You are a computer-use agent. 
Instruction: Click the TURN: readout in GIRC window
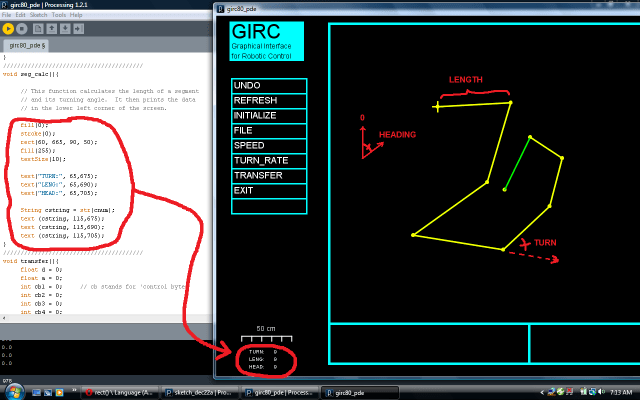point(263,352)
